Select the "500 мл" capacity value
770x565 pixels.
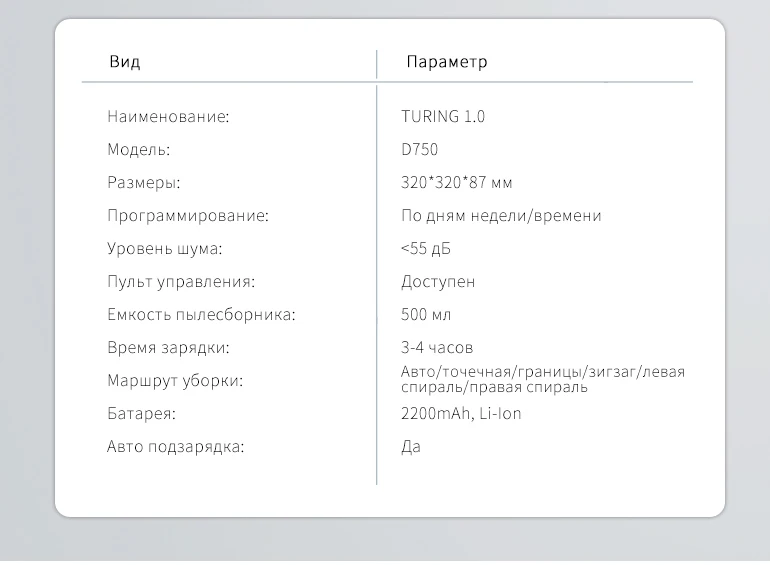pos(426,314)
